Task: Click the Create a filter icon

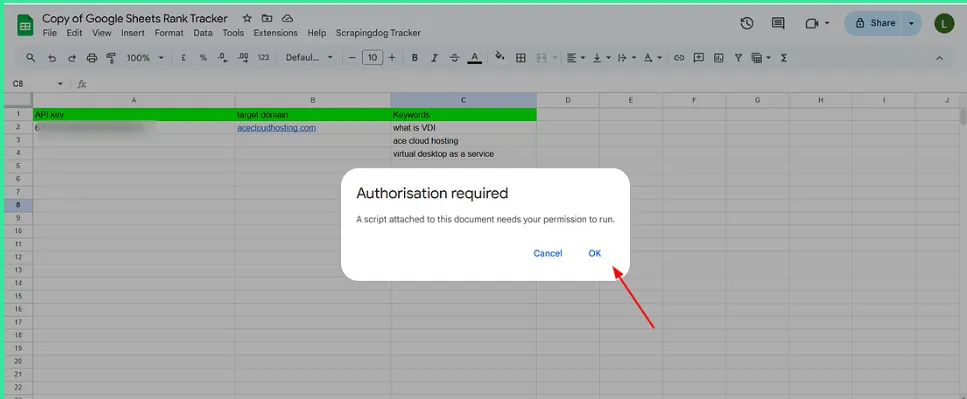Action: pyautogui.click(x=738, y=58)
